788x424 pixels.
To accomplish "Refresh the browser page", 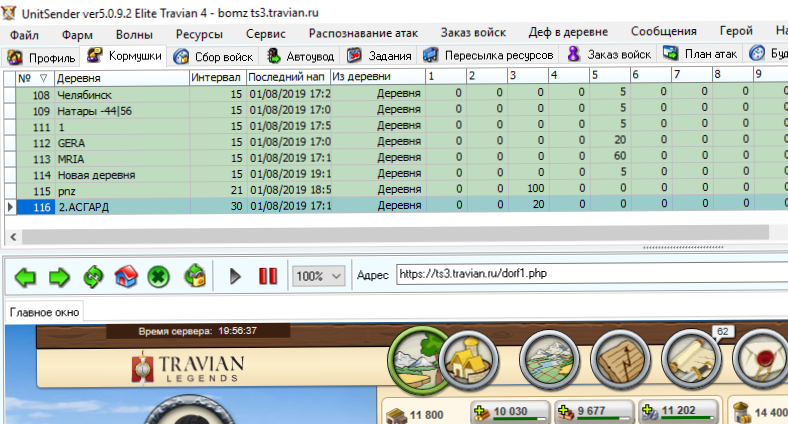I will tap(93, 277).
